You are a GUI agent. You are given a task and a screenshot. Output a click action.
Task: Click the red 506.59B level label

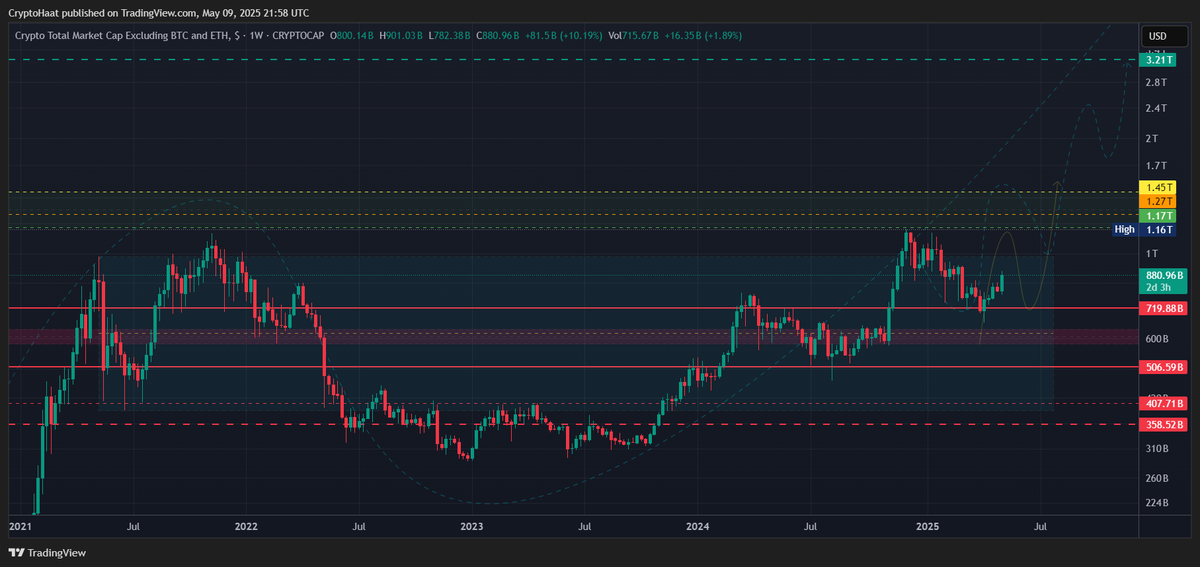click(x=1164, y=368)
